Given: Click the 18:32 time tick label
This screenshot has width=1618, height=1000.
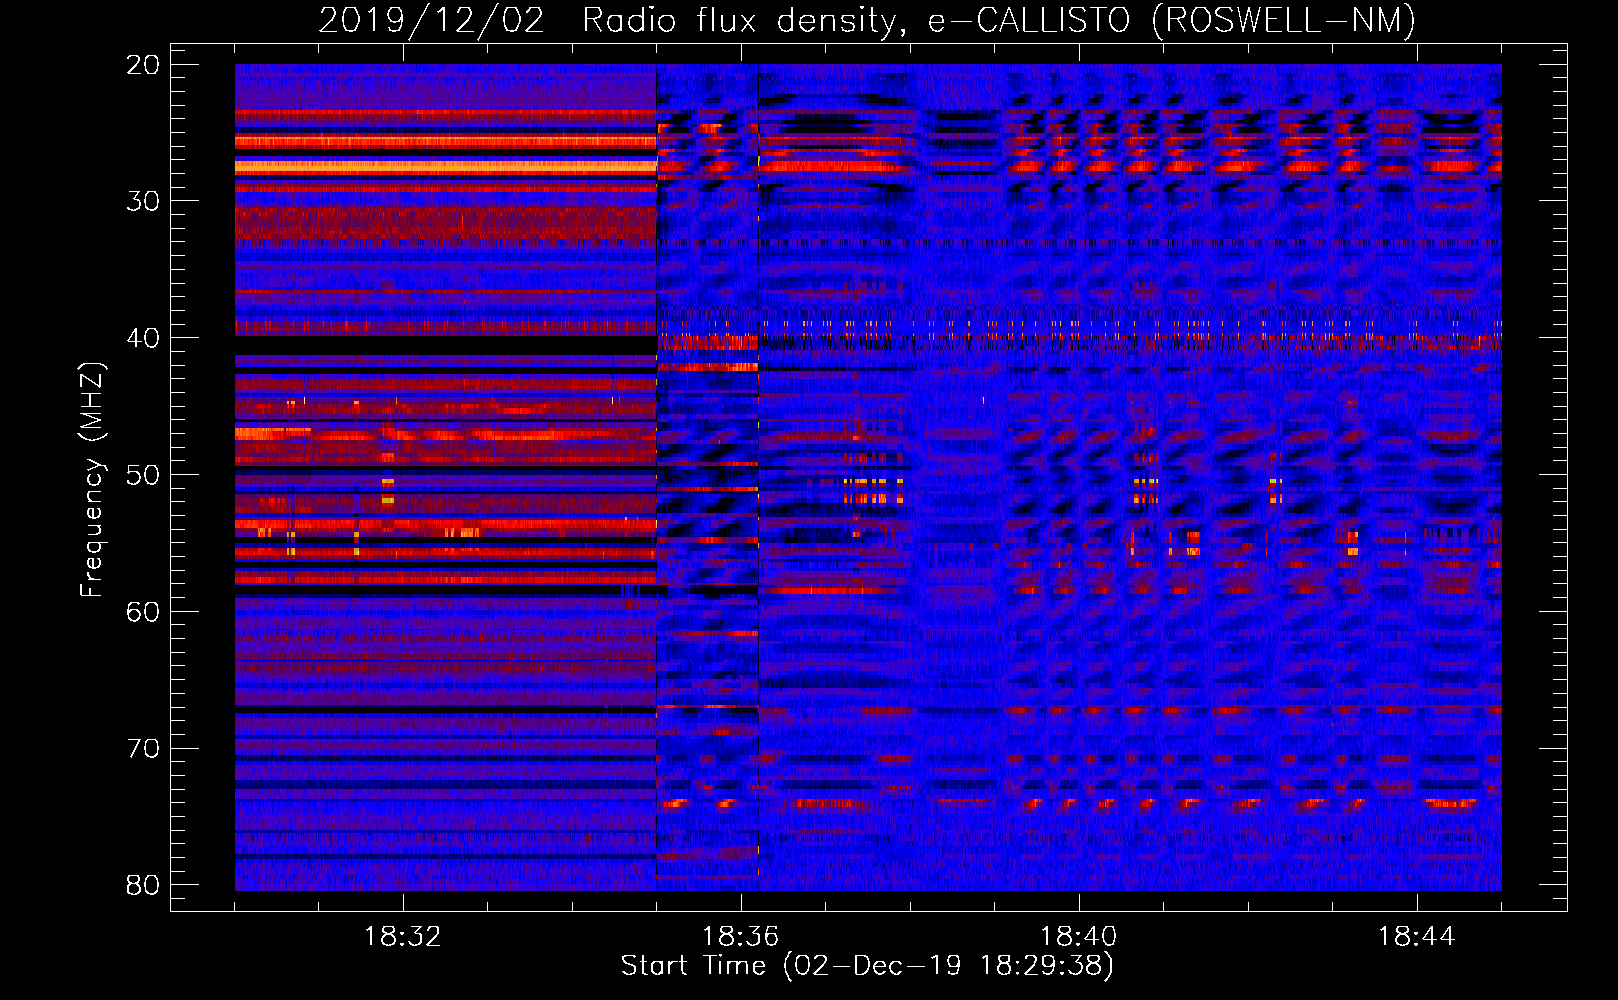Looking at the screenshot, I should click(x=403, y=937).
